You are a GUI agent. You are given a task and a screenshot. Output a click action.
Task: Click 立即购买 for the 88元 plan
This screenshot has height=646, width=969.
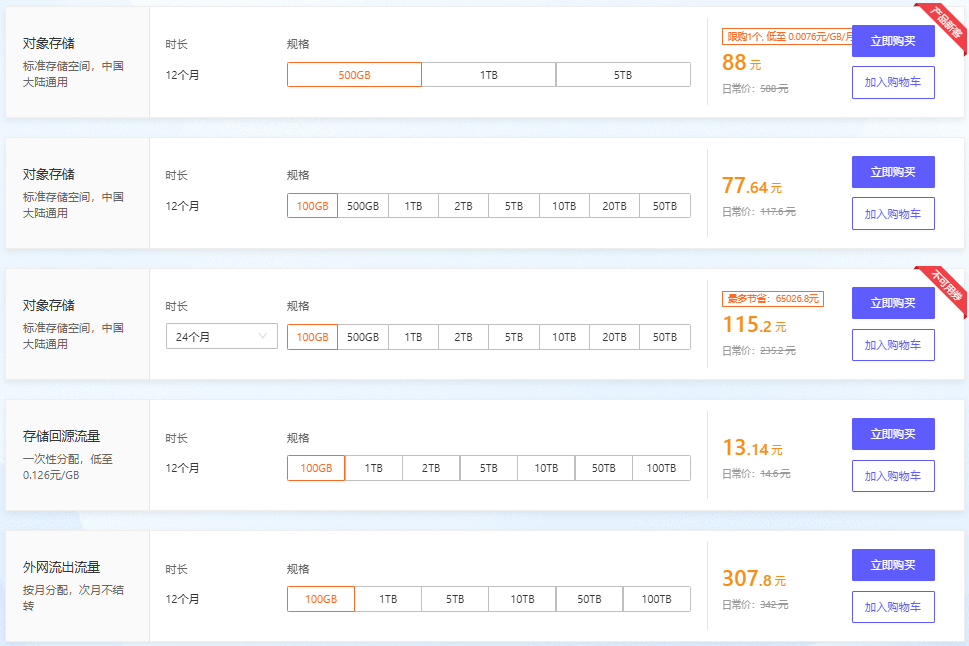point(893,41)
